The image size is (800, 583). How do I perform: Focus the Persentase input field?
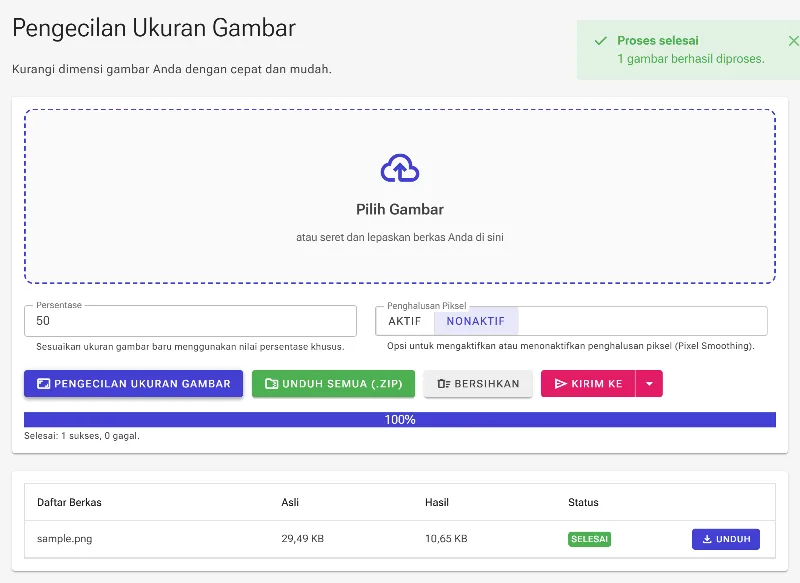(x=190, y=321)
